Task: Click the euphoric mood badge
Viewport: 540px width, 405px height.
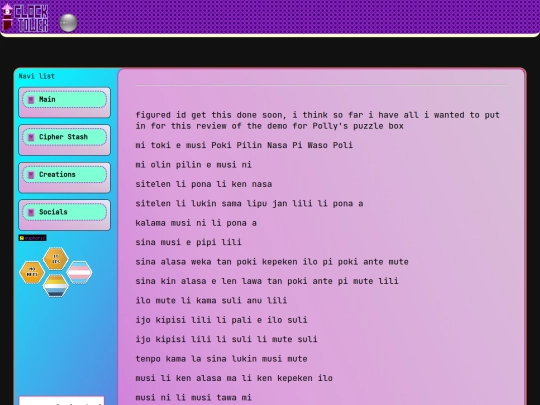Action: (32, 238)
